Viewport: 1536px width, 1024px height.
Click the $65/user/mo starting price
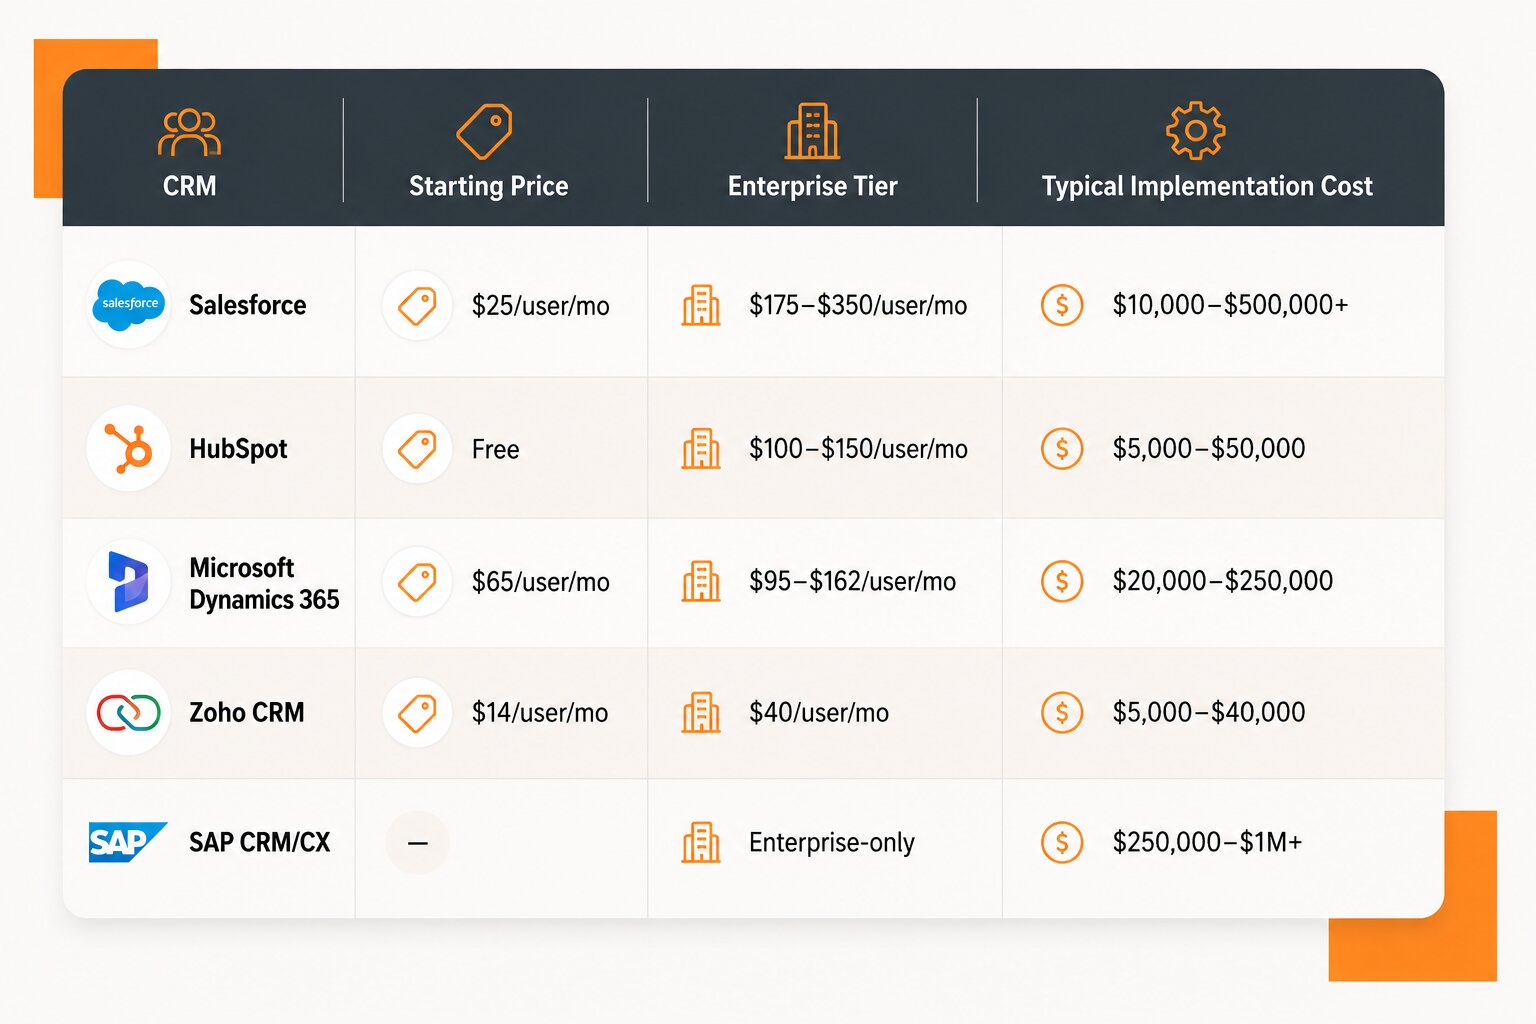[540, 582]
